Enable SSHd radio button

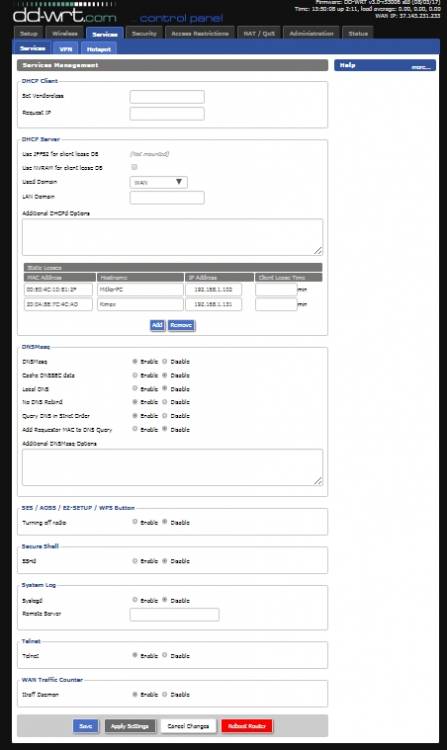click(x=135, y=561)
